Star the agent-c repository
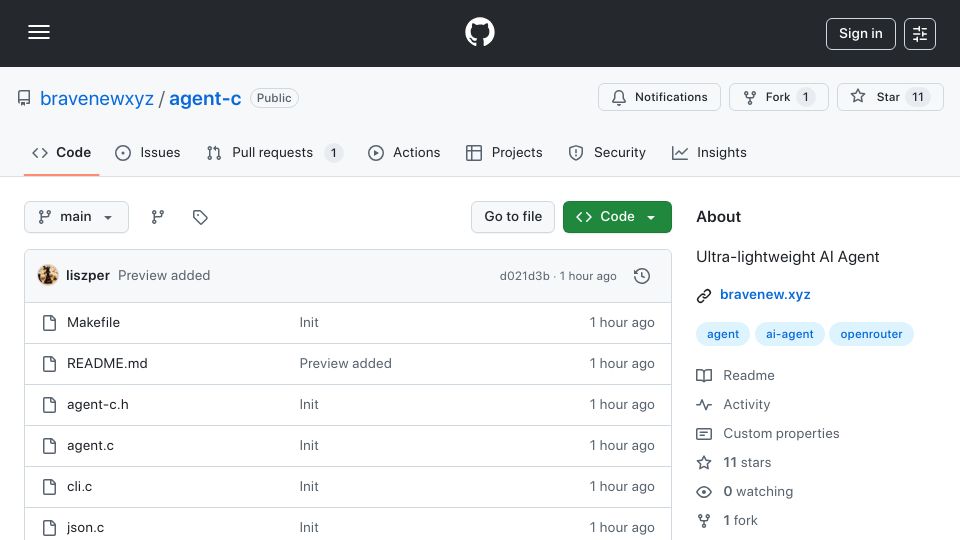Screen dimensions: 960x540 (890, 97)
